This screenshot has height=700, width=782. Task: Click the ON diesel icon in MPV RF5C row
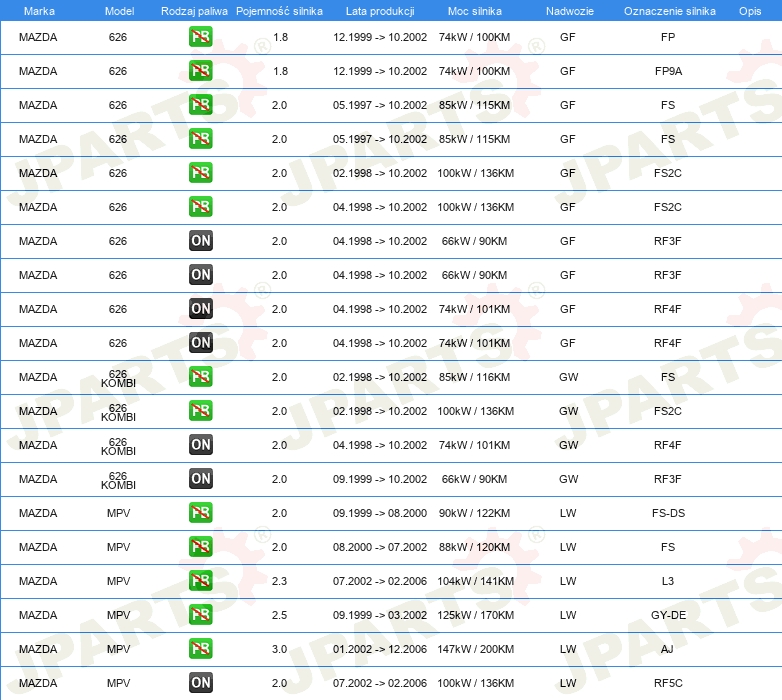pyautogui.click(x=200, y=683)
